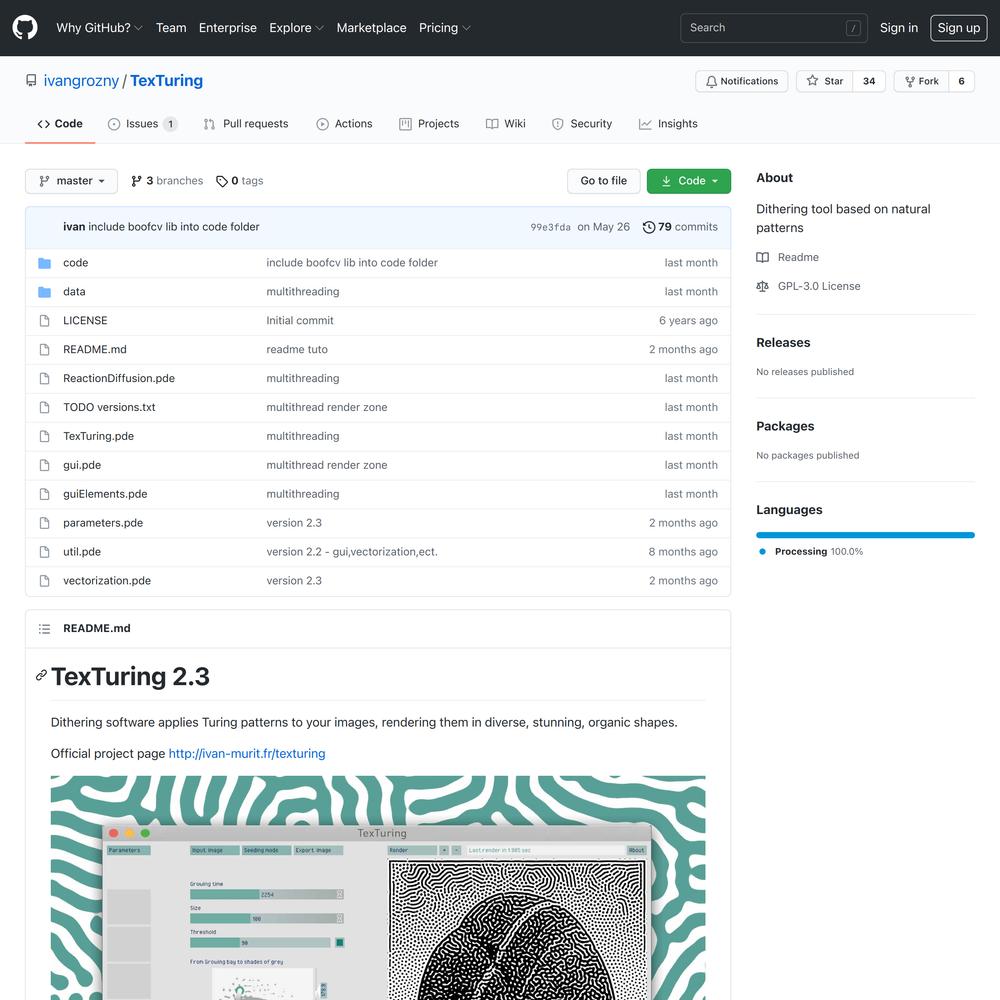Open the Releases section heading
Viewport: 1000px width, 1000px height.
(783, 342)
